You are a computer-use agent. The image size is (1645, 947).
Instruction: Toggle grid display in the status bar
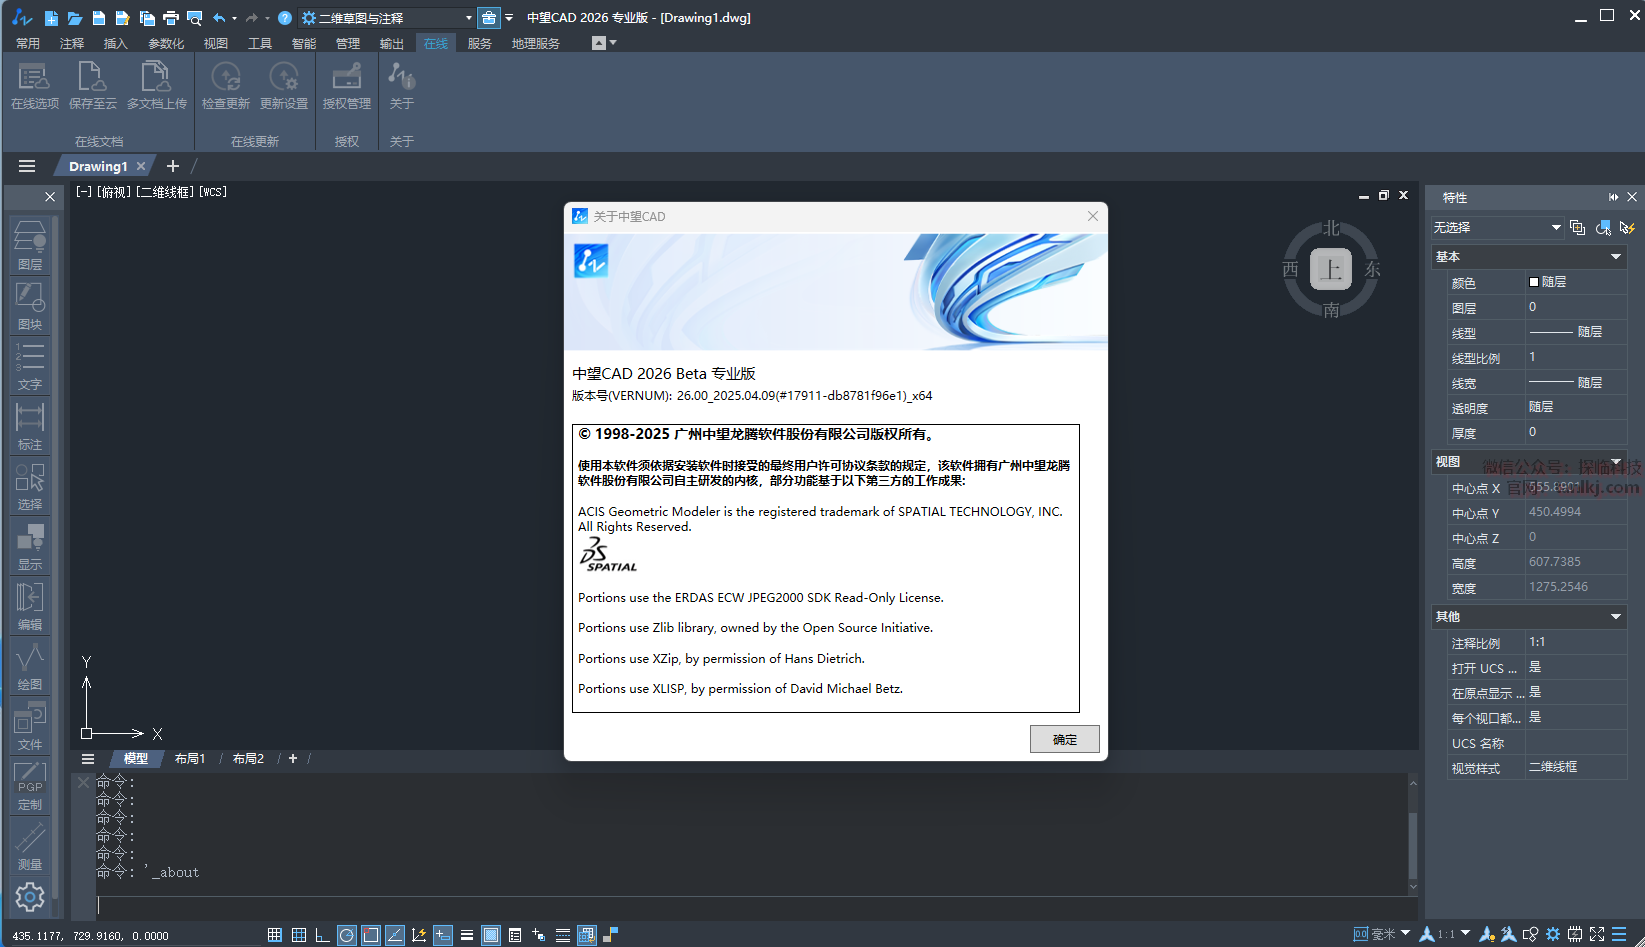click(x=299, y=935)
